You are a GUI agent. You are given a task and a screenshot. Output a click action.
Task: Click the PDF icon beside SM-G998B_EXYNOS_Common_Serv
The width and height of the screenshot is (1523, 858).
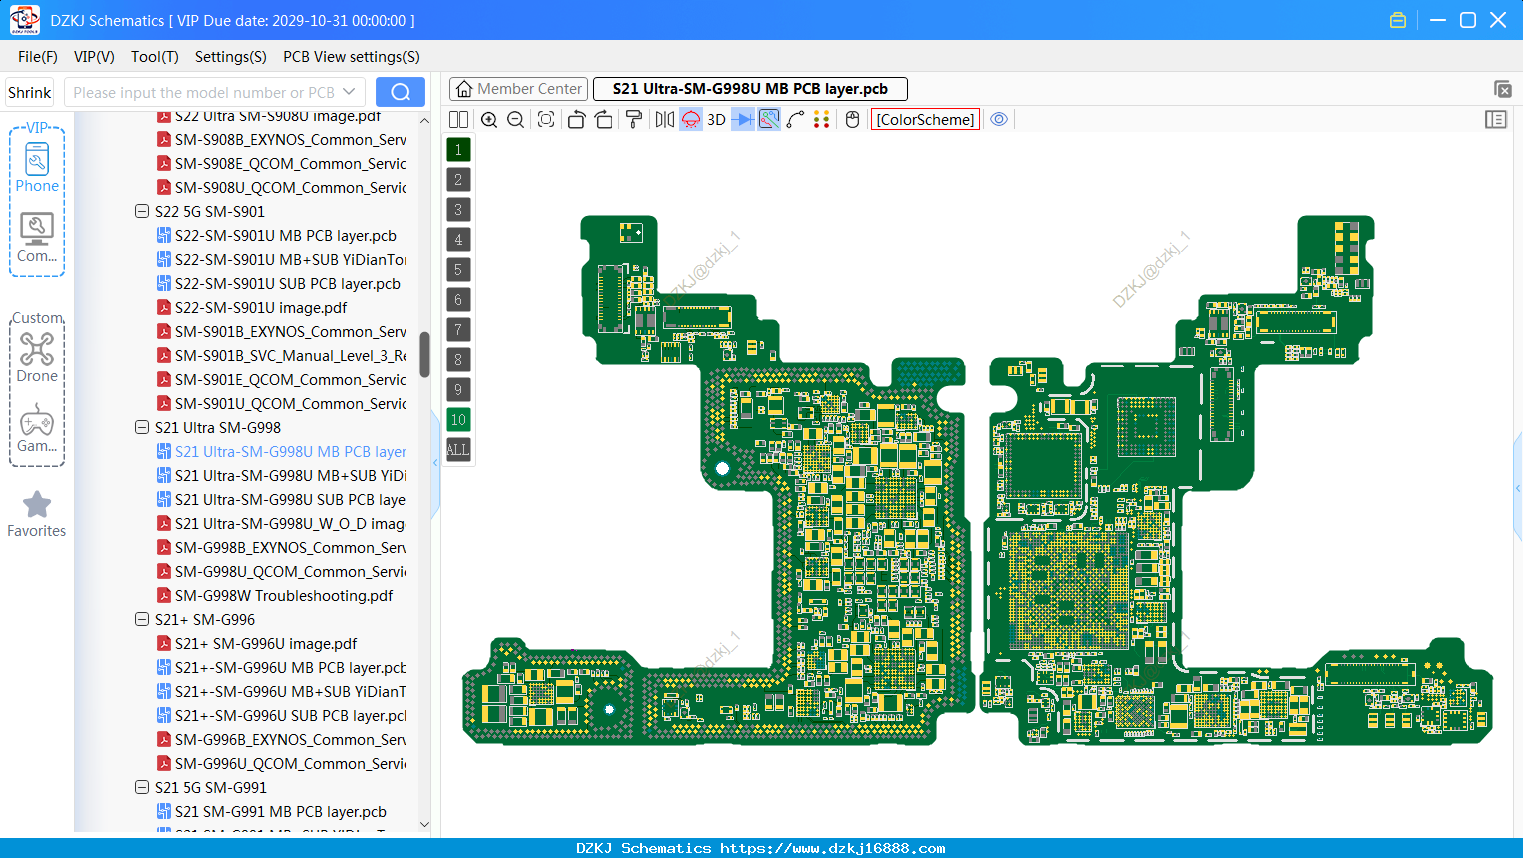[x=164, y=548]
